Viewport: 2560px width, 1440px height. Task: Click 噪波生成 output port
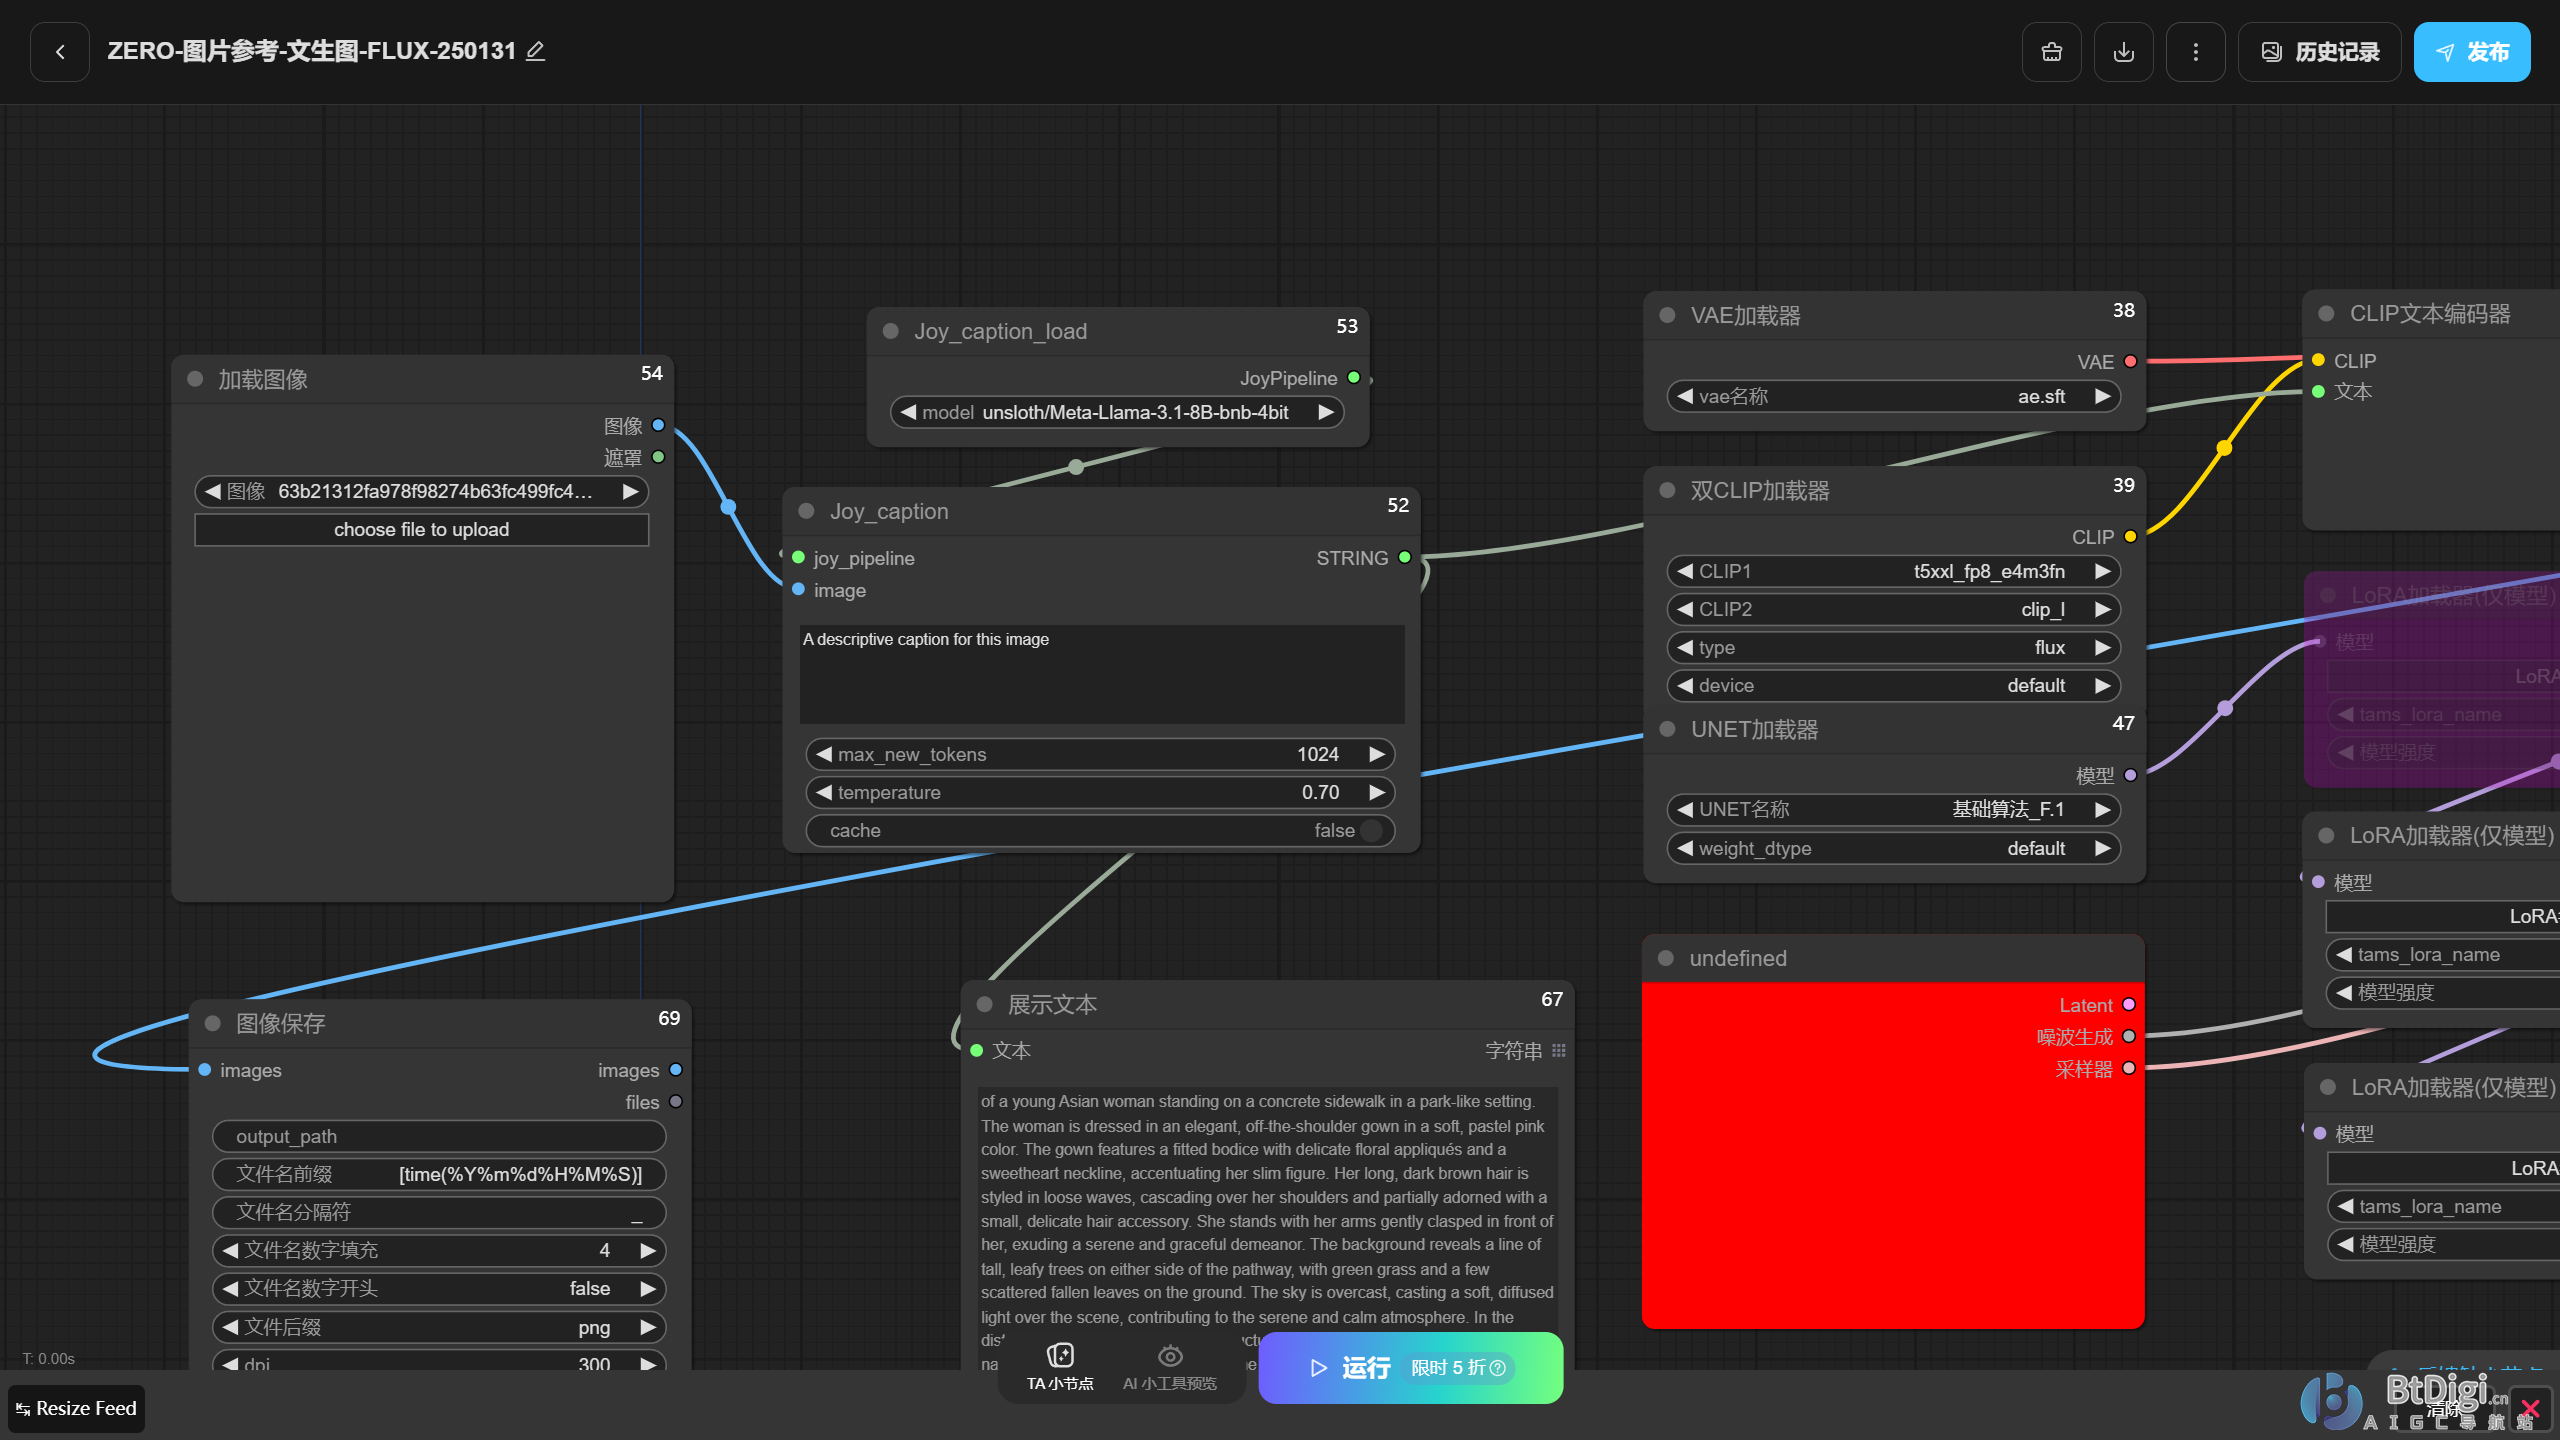[x=2129, y=1036]
